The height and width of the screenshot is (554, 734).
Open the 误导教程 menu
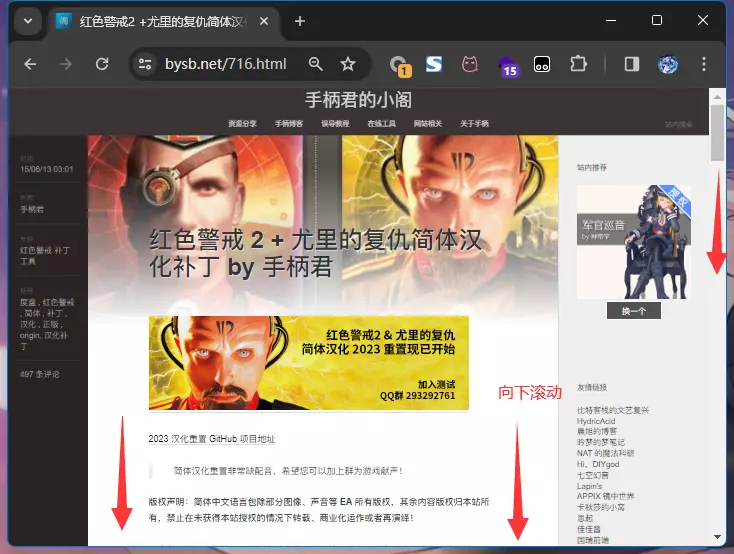335,124
